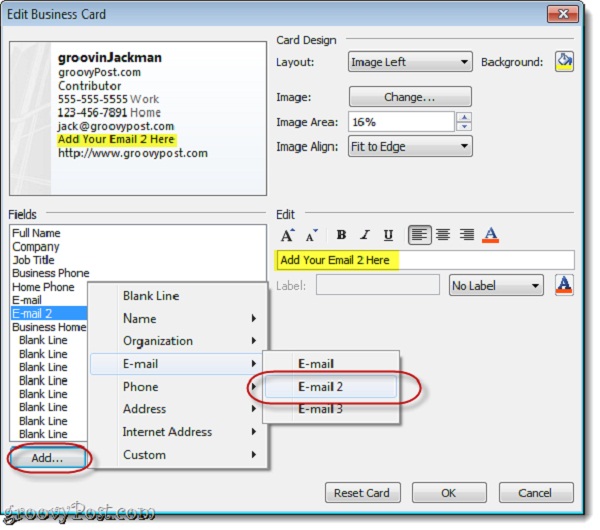The image size is (600, 530).
Task: Click the Decrease Font Size icon
Action: (x=311, y=235)
